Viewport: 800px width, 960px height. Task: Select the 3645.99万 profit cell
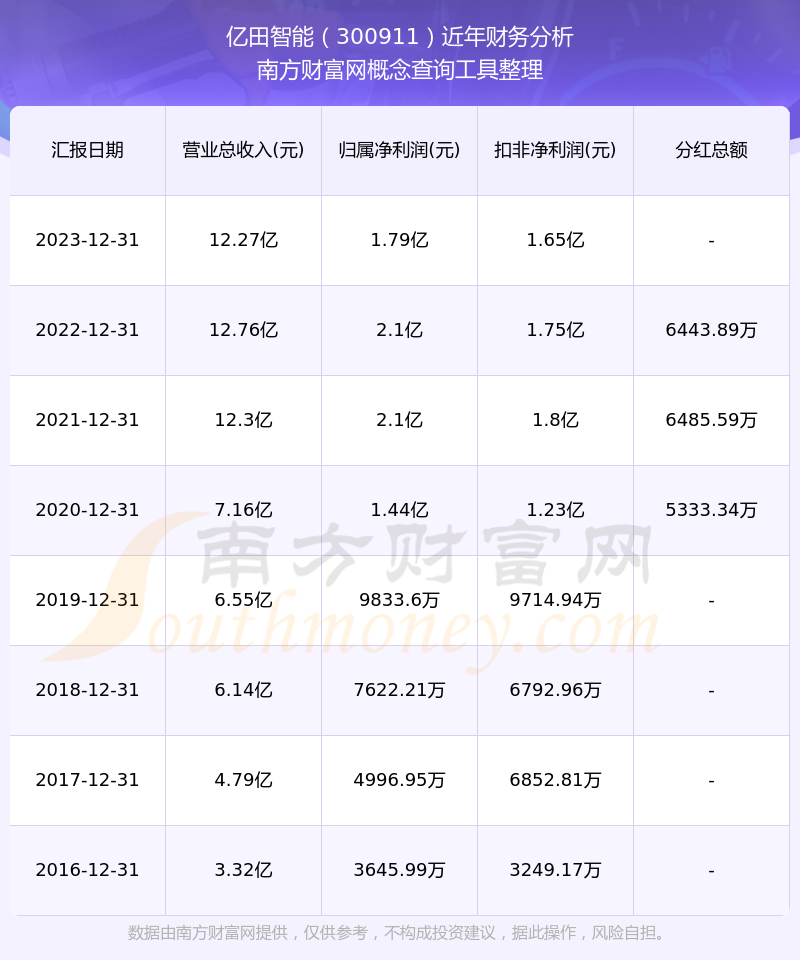click(x=400, y=870)
